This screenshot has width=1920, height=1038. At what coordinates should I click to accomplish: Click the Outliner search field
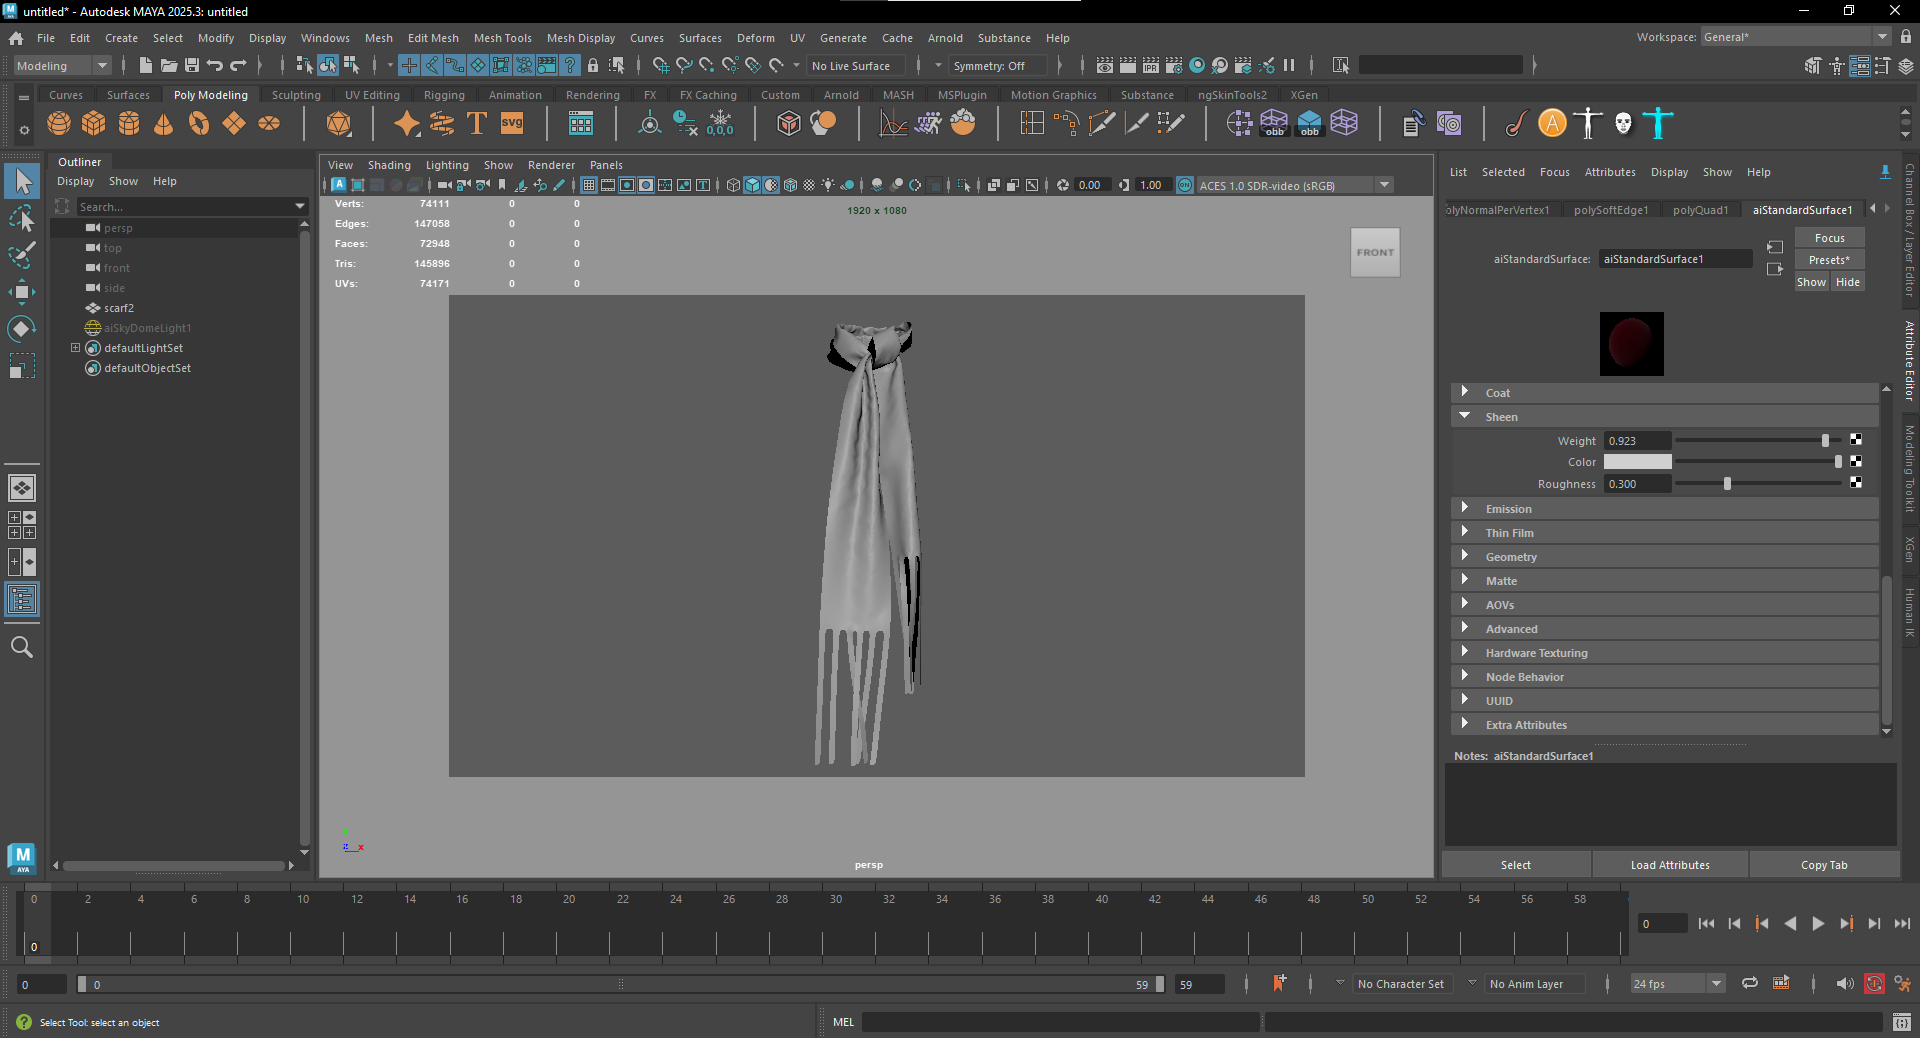pyautogui.click(x=185, y=207)
